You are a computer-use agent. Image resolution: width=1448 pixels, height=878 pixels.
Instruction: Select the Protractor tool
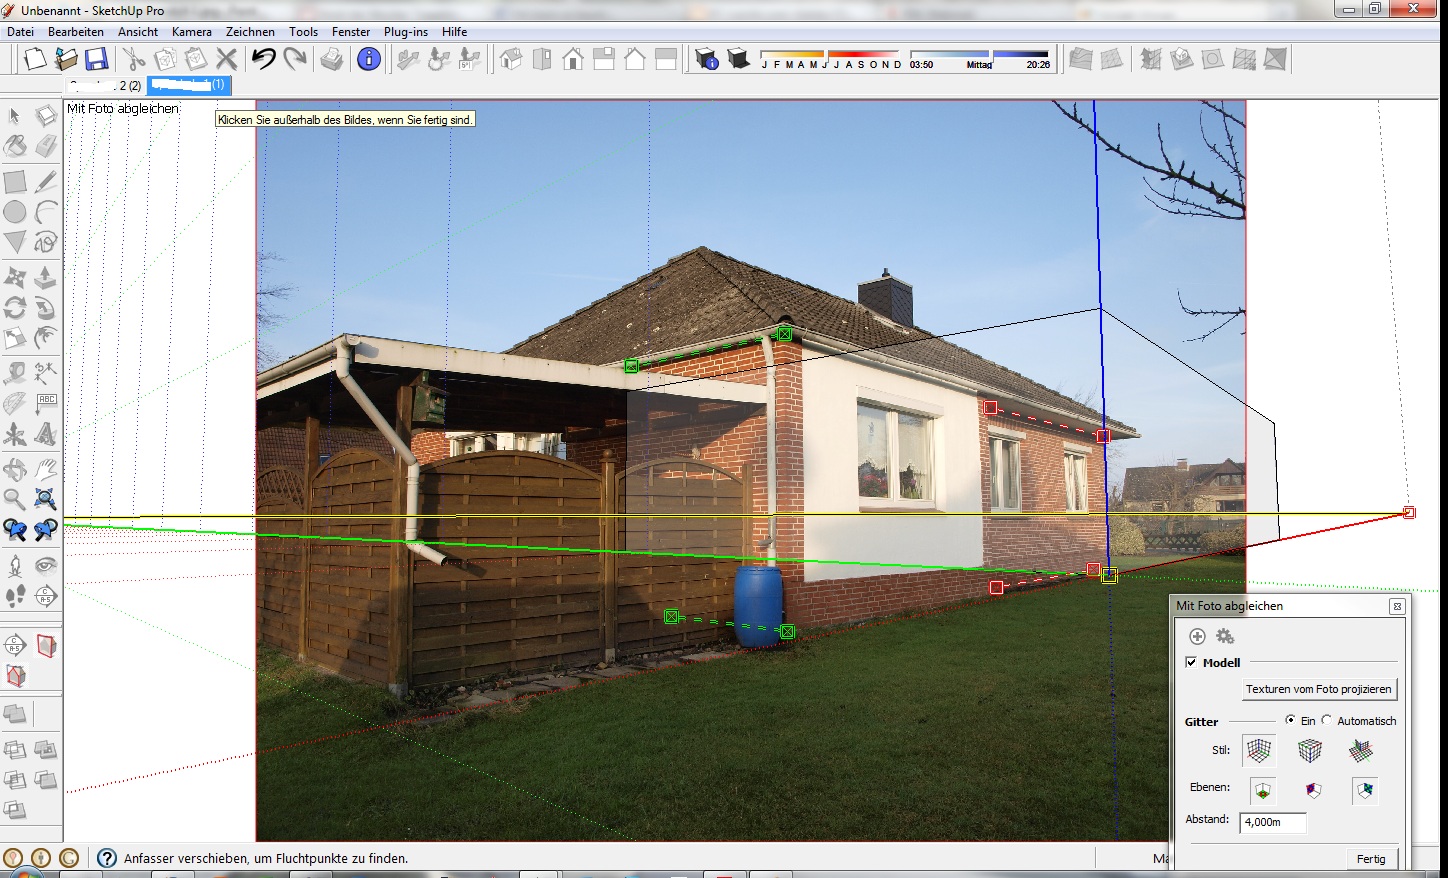[14, 404]
